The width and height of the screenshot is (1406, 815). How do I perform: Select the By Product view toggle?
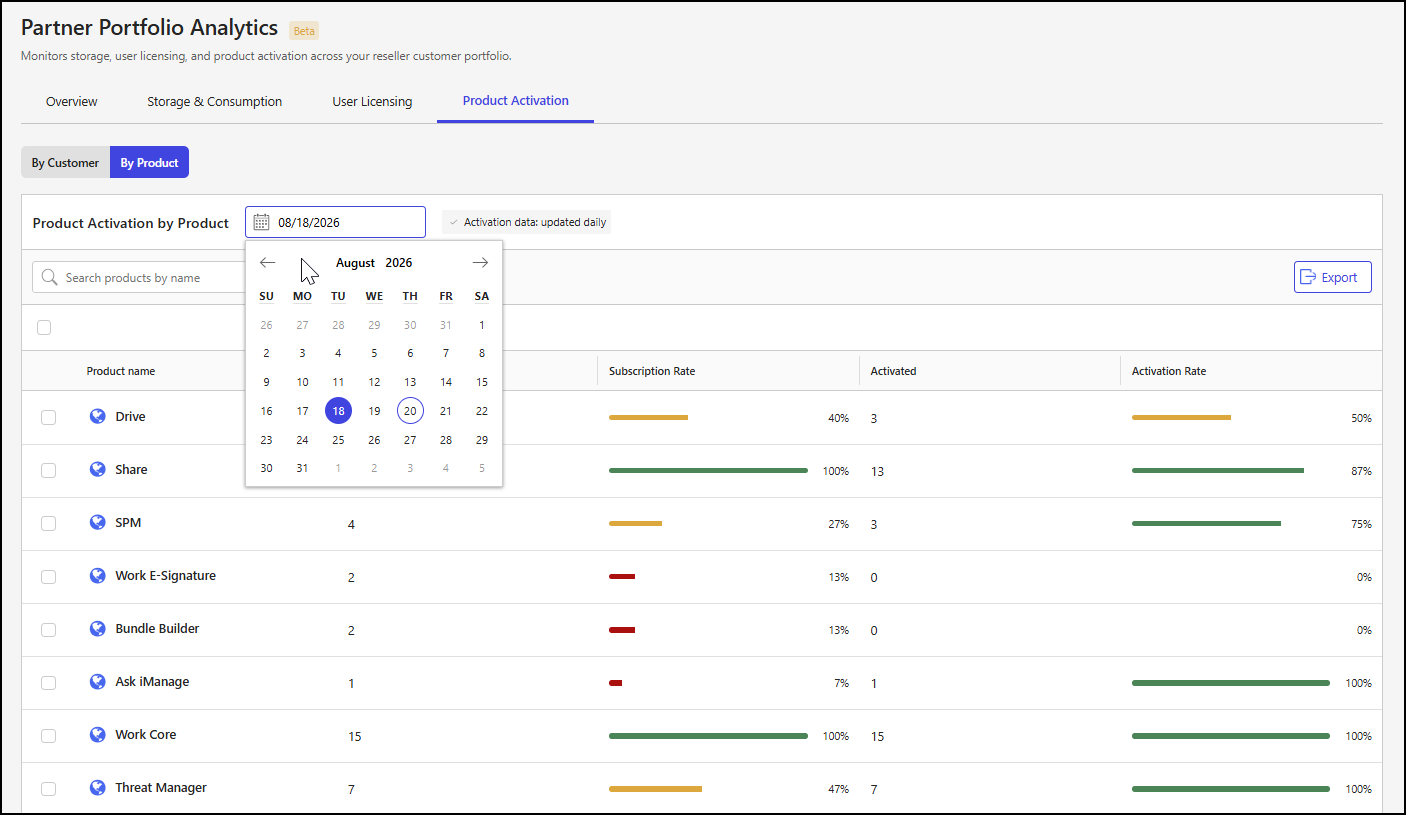click(149, 162)
